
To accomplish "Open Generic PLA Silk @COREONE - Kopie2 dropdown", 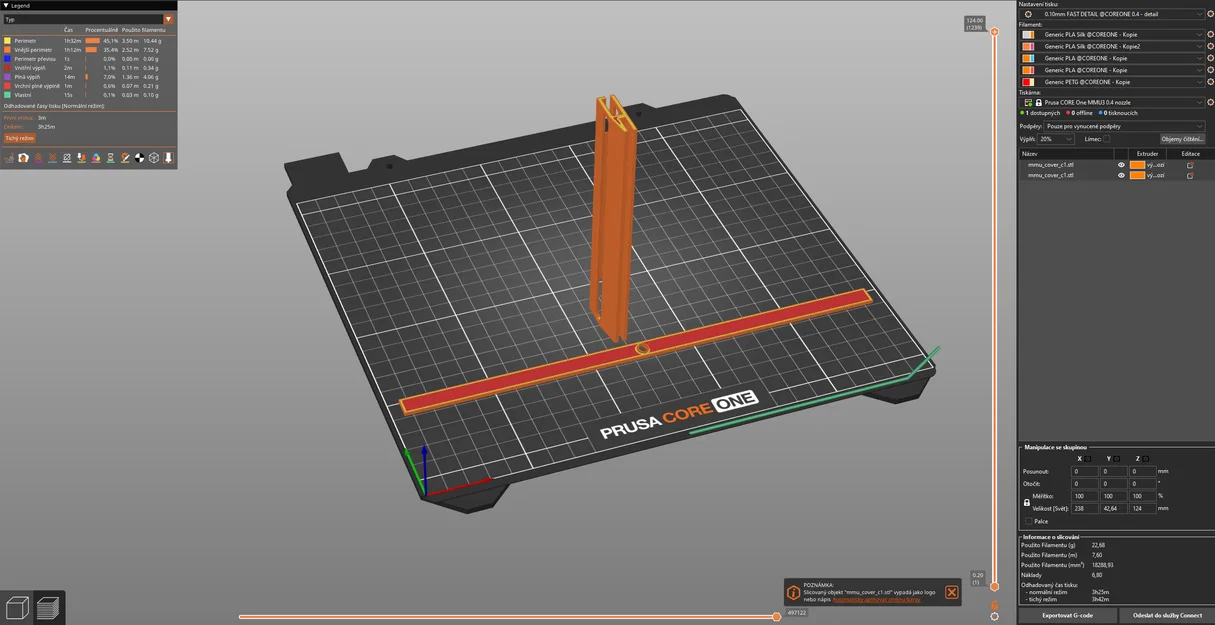I will click(x=1112, y=46).
